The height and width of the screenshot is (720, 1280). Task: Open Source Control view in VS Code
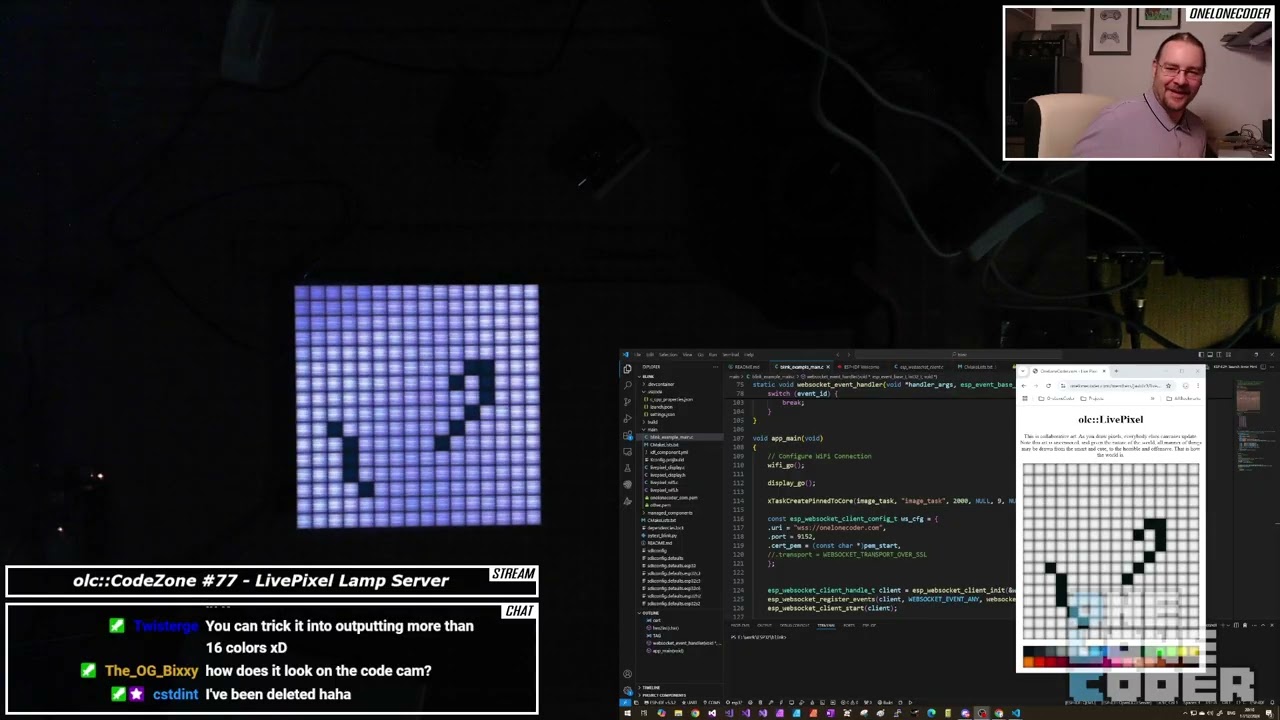[x=627, y=402]
